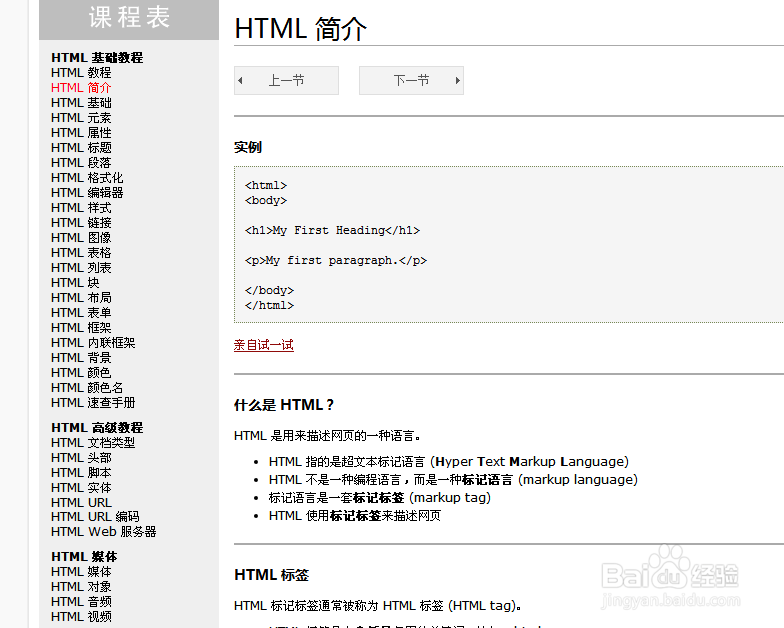Open HTML 元素 lesson
The height and width of the screenshot is (628, 784).
pos(81,118)
